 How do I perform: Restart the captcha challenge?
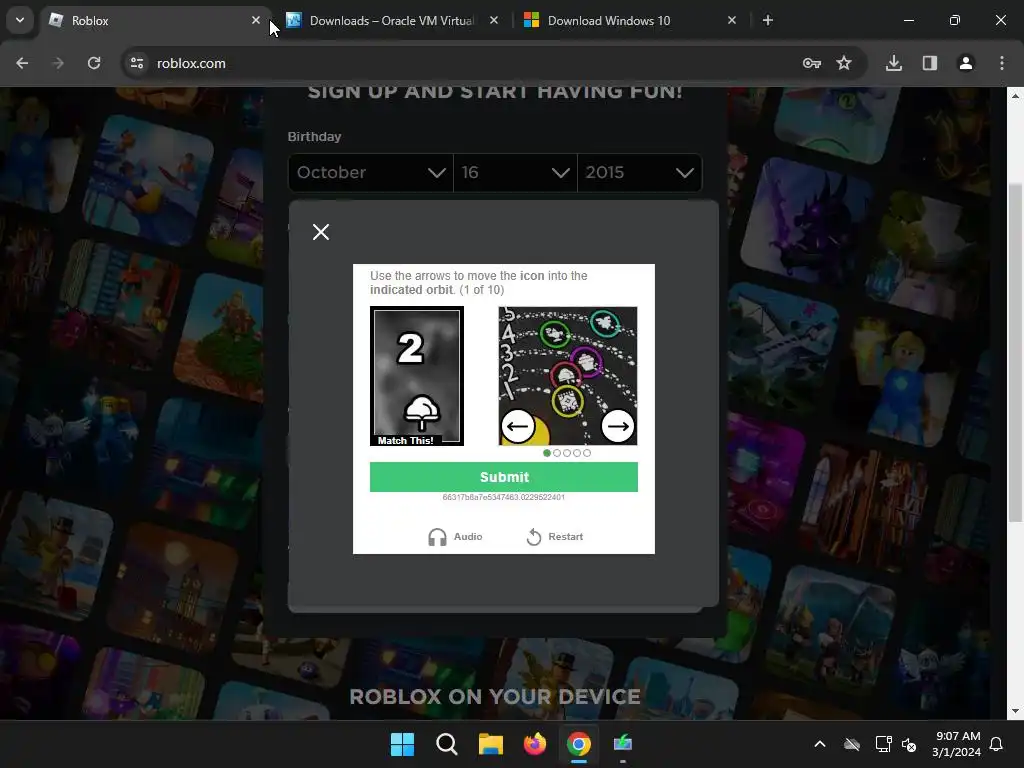[554, 537]
